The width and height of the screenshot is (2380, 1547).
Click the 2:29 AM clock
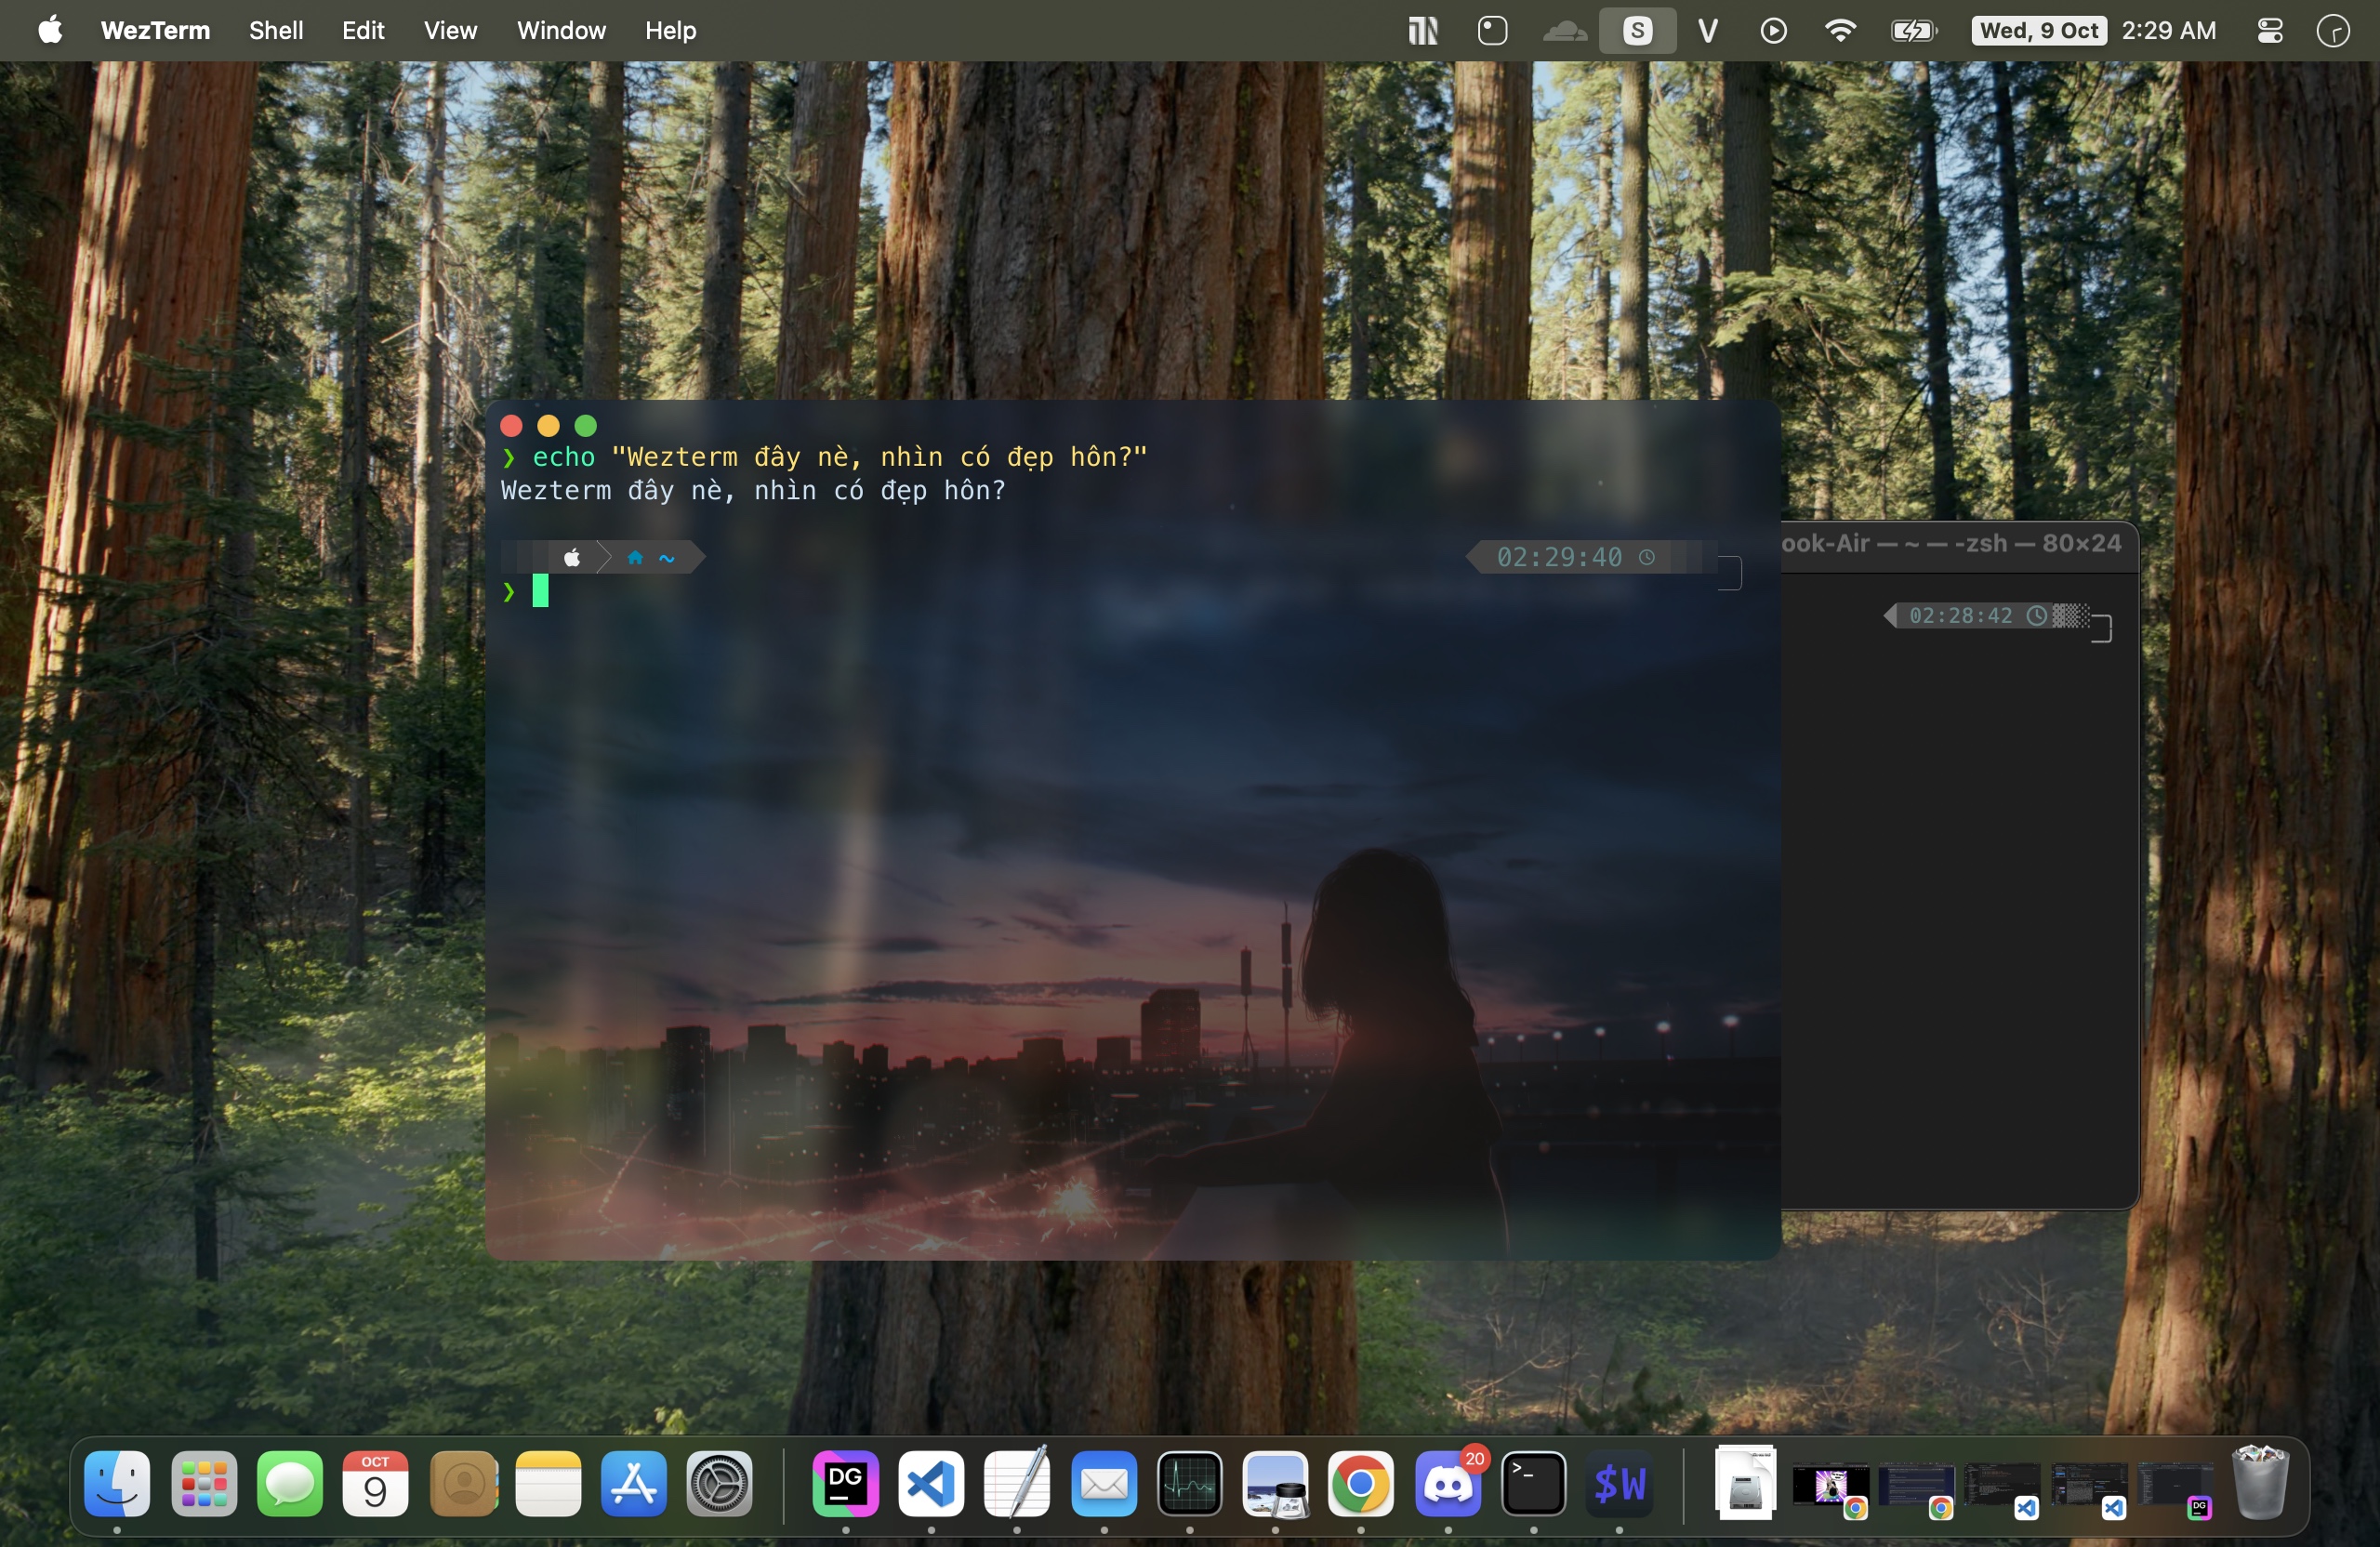coord(2169,30)
